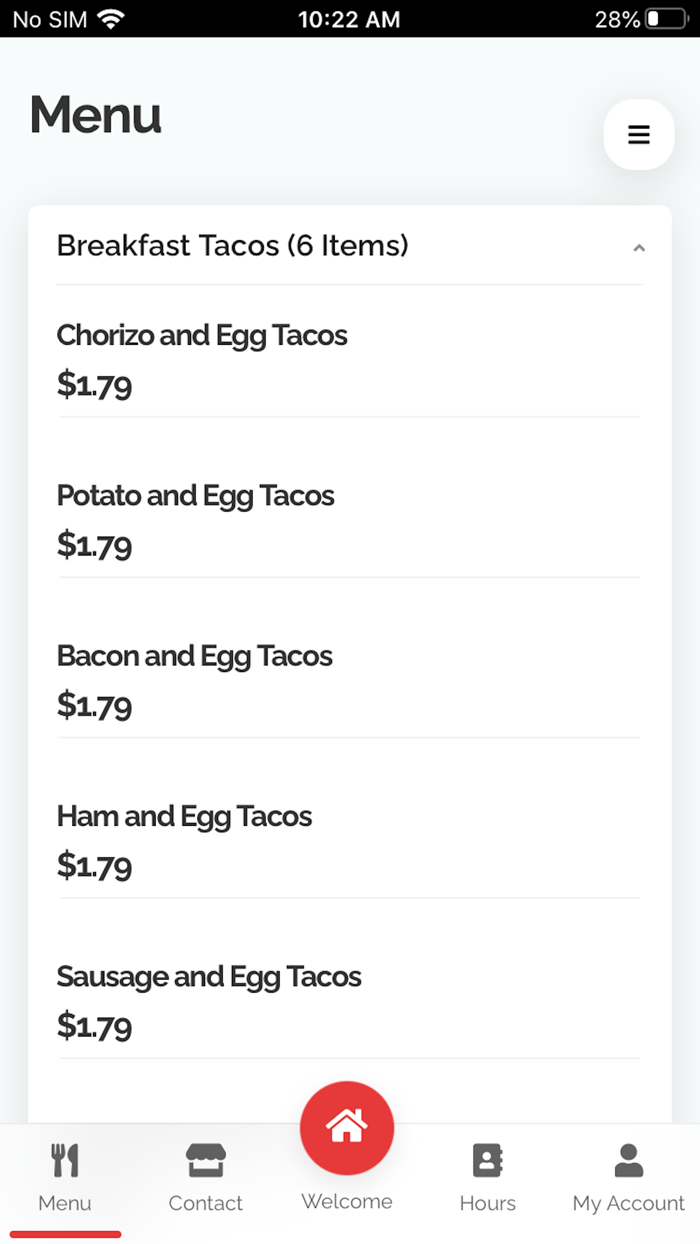The width and height of the screenshot is (700, 1244).
Task: Switch to the Hours tab label
Action: tap(488, 1203)
